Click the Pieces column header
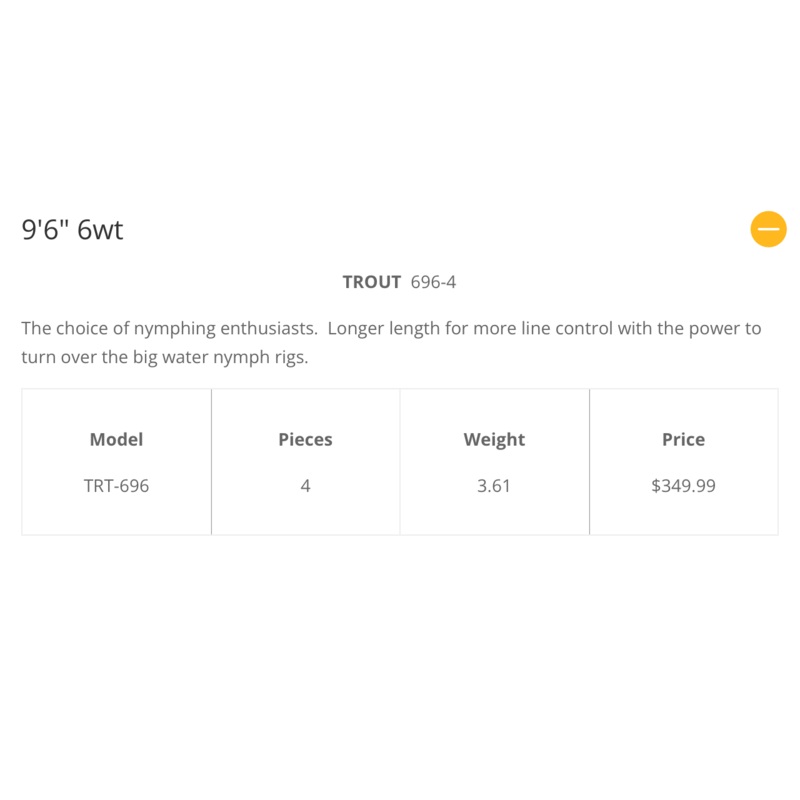 click(305, 439)
